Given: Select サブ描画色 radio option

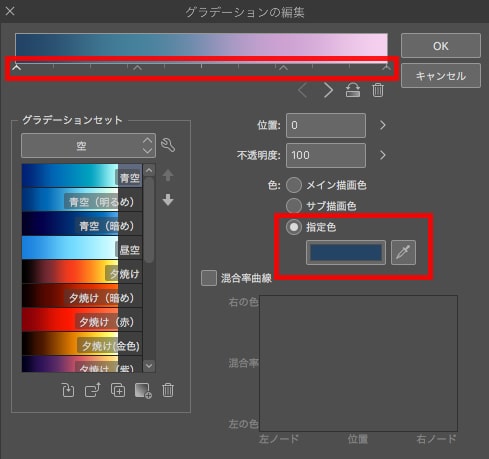Looking at the screenshot, I should [294, 206].
